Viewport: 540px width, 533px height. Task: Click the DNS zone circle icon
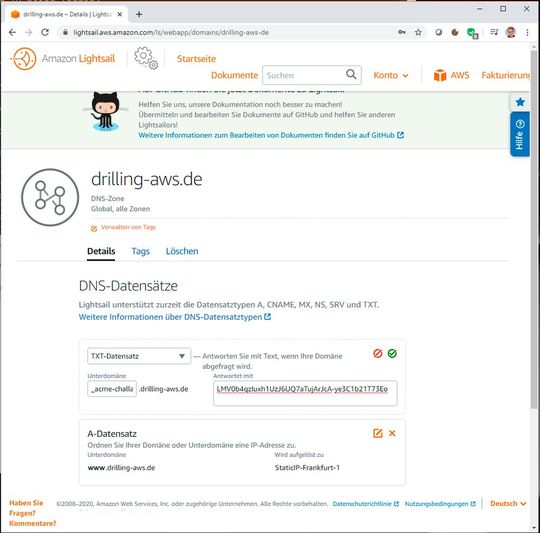50,197
